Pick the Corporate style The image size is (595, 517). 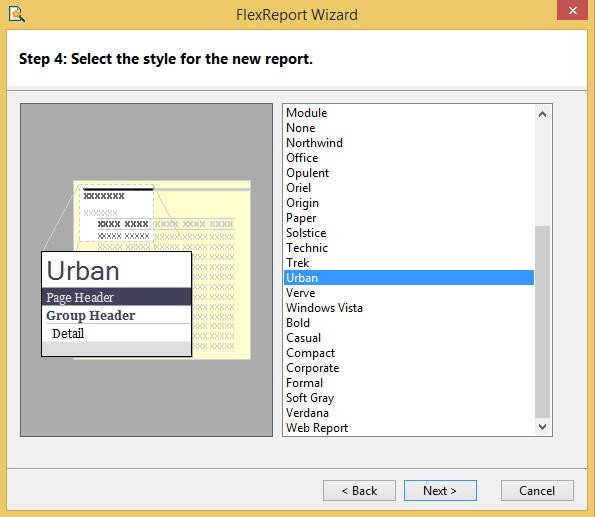pyautogui.click(x=409, y=368)
